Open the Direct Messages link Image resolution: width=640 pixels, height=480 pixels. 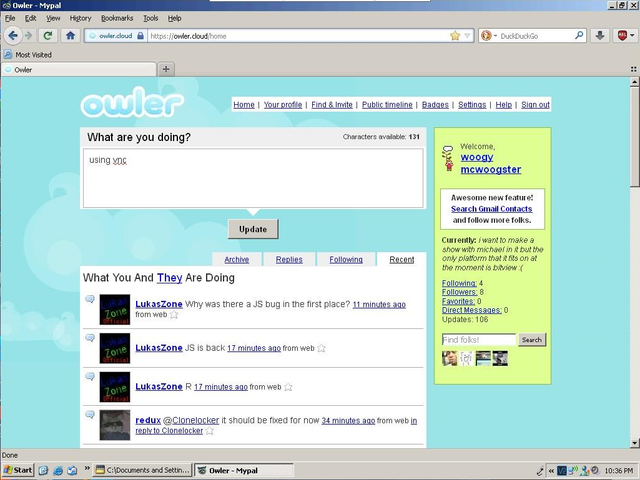coord(472,310)
